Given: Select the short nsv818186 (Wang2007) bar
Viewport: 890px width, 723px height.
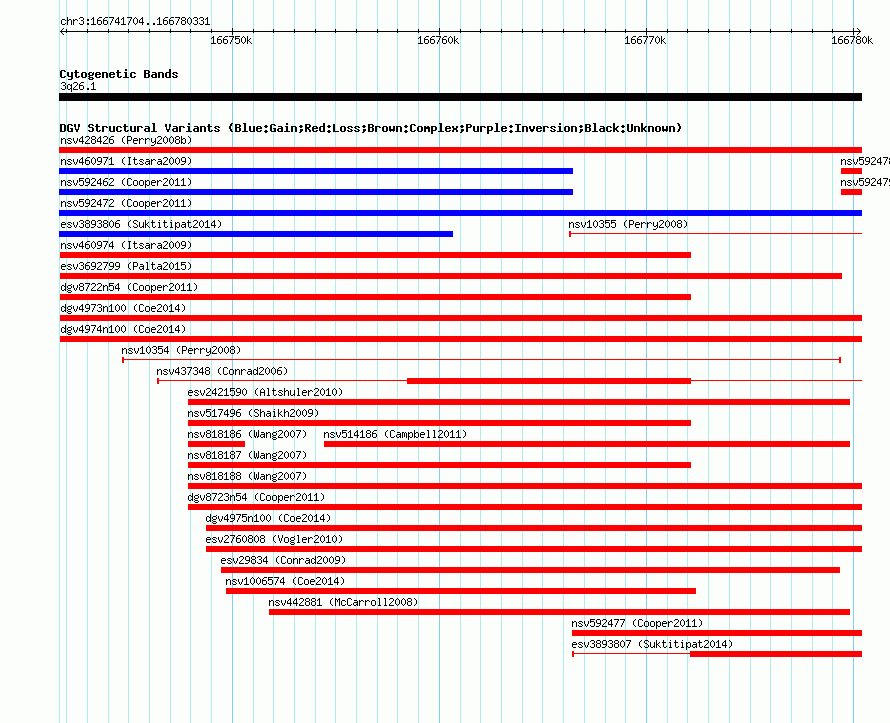Looking at the screenshot, I should coord(216,444).
